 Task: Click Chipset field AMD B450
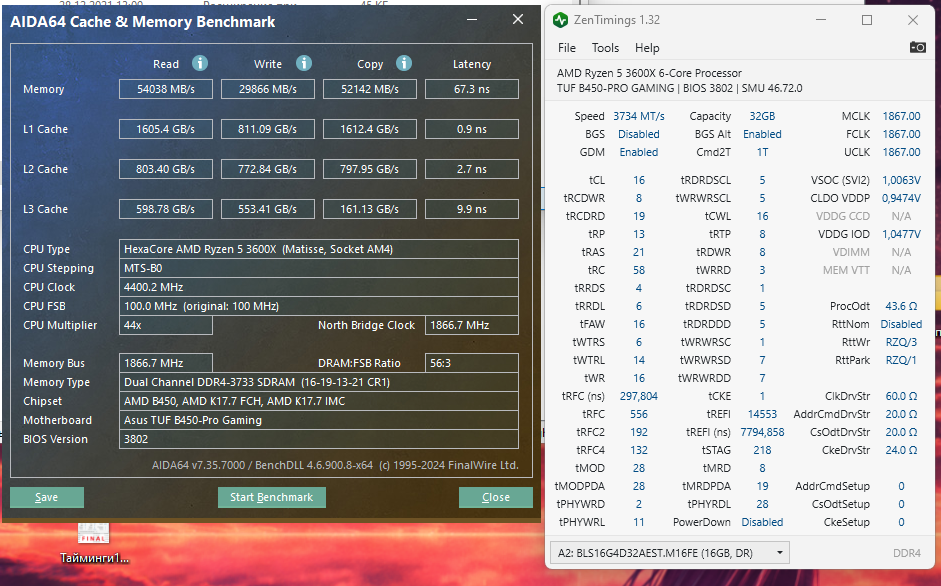pyautogui.click(x=319, y=401)
